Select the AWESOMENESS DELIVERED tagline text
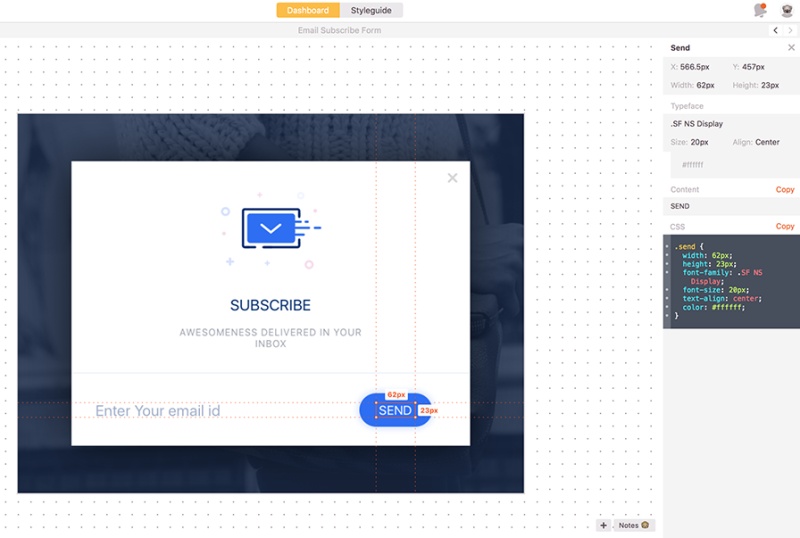Image resolution: width=800 pixels, height=538 pixels. click(x=270, y=338)
